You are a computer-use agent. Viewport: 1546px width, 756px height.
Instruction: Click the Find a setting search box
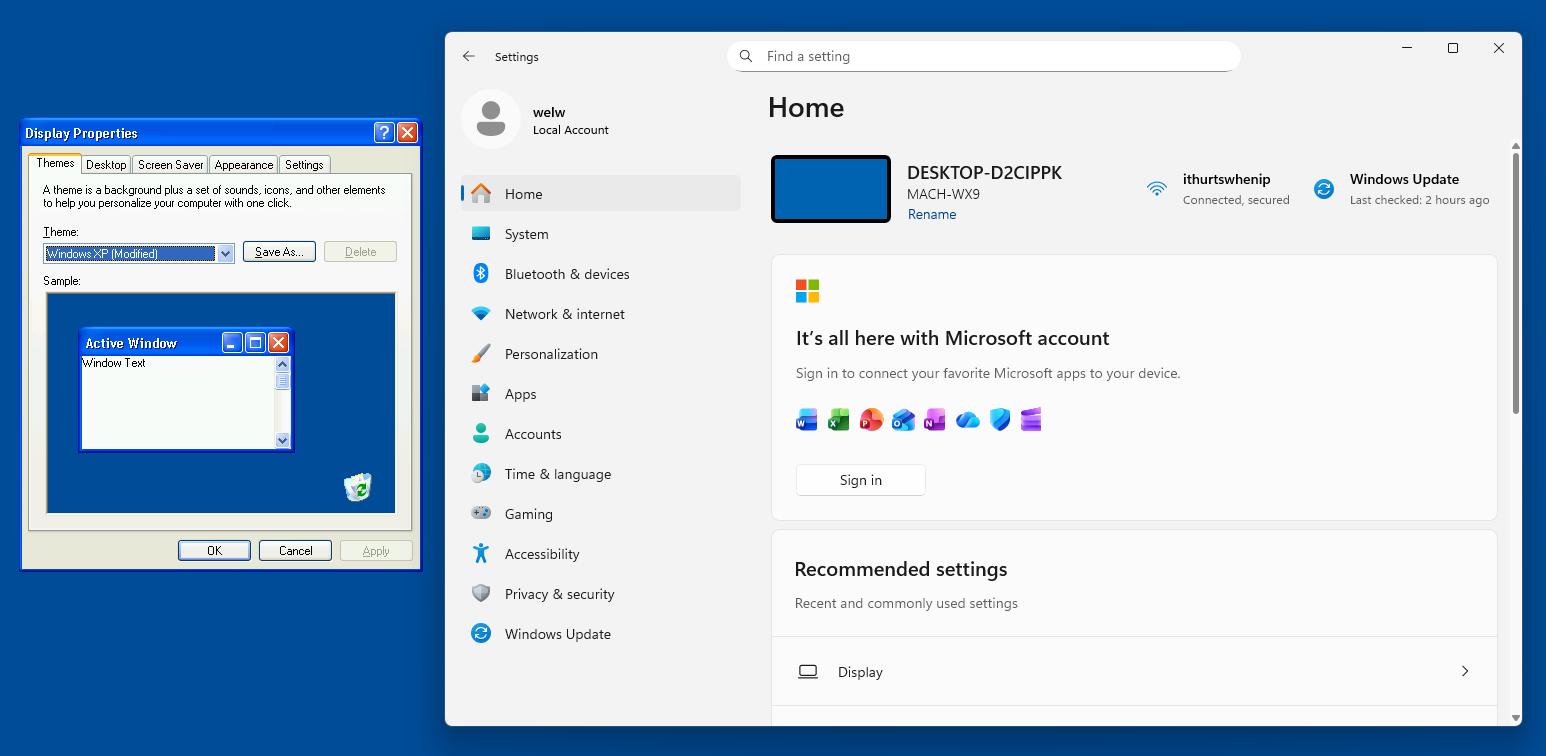(x=990, y=57)
